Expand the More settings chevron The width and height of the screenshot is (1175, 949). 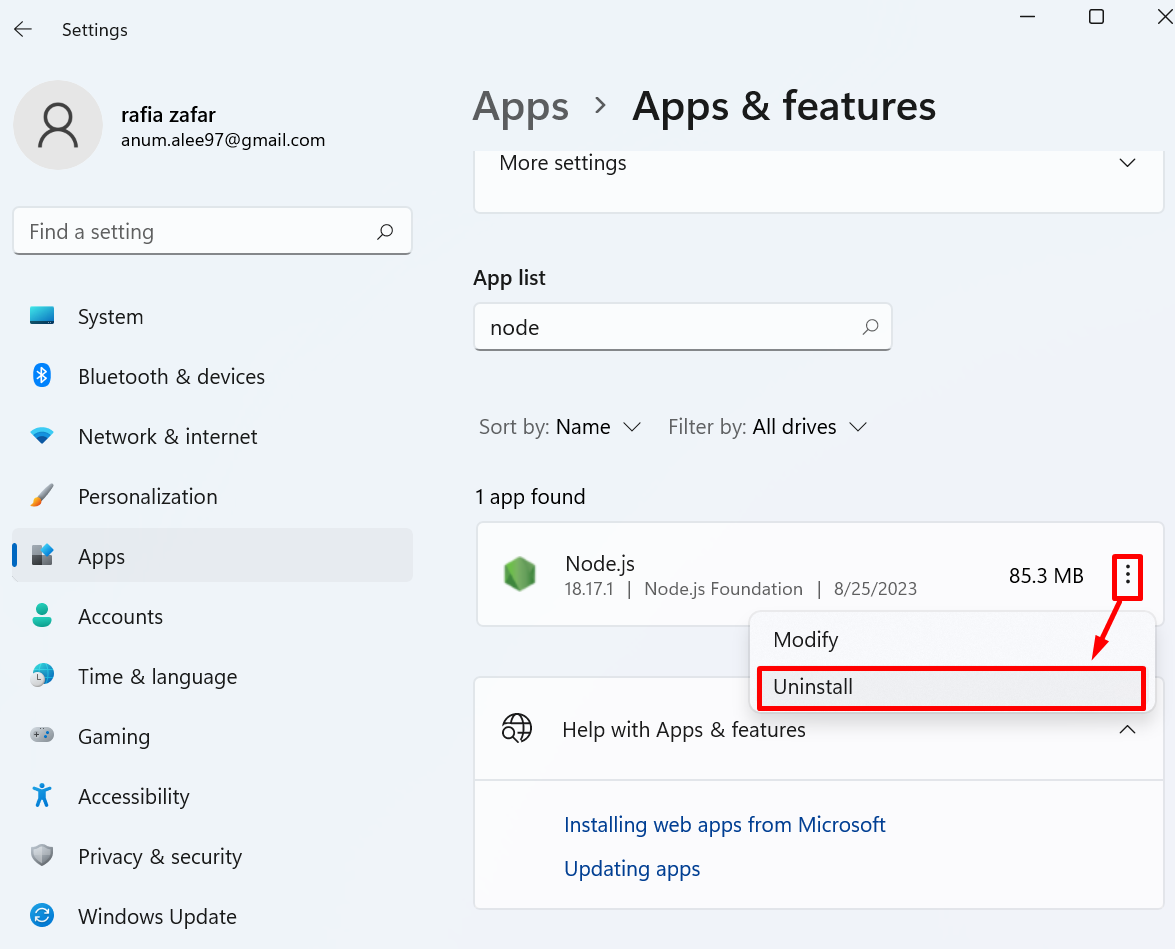[x=1127, y=163]
